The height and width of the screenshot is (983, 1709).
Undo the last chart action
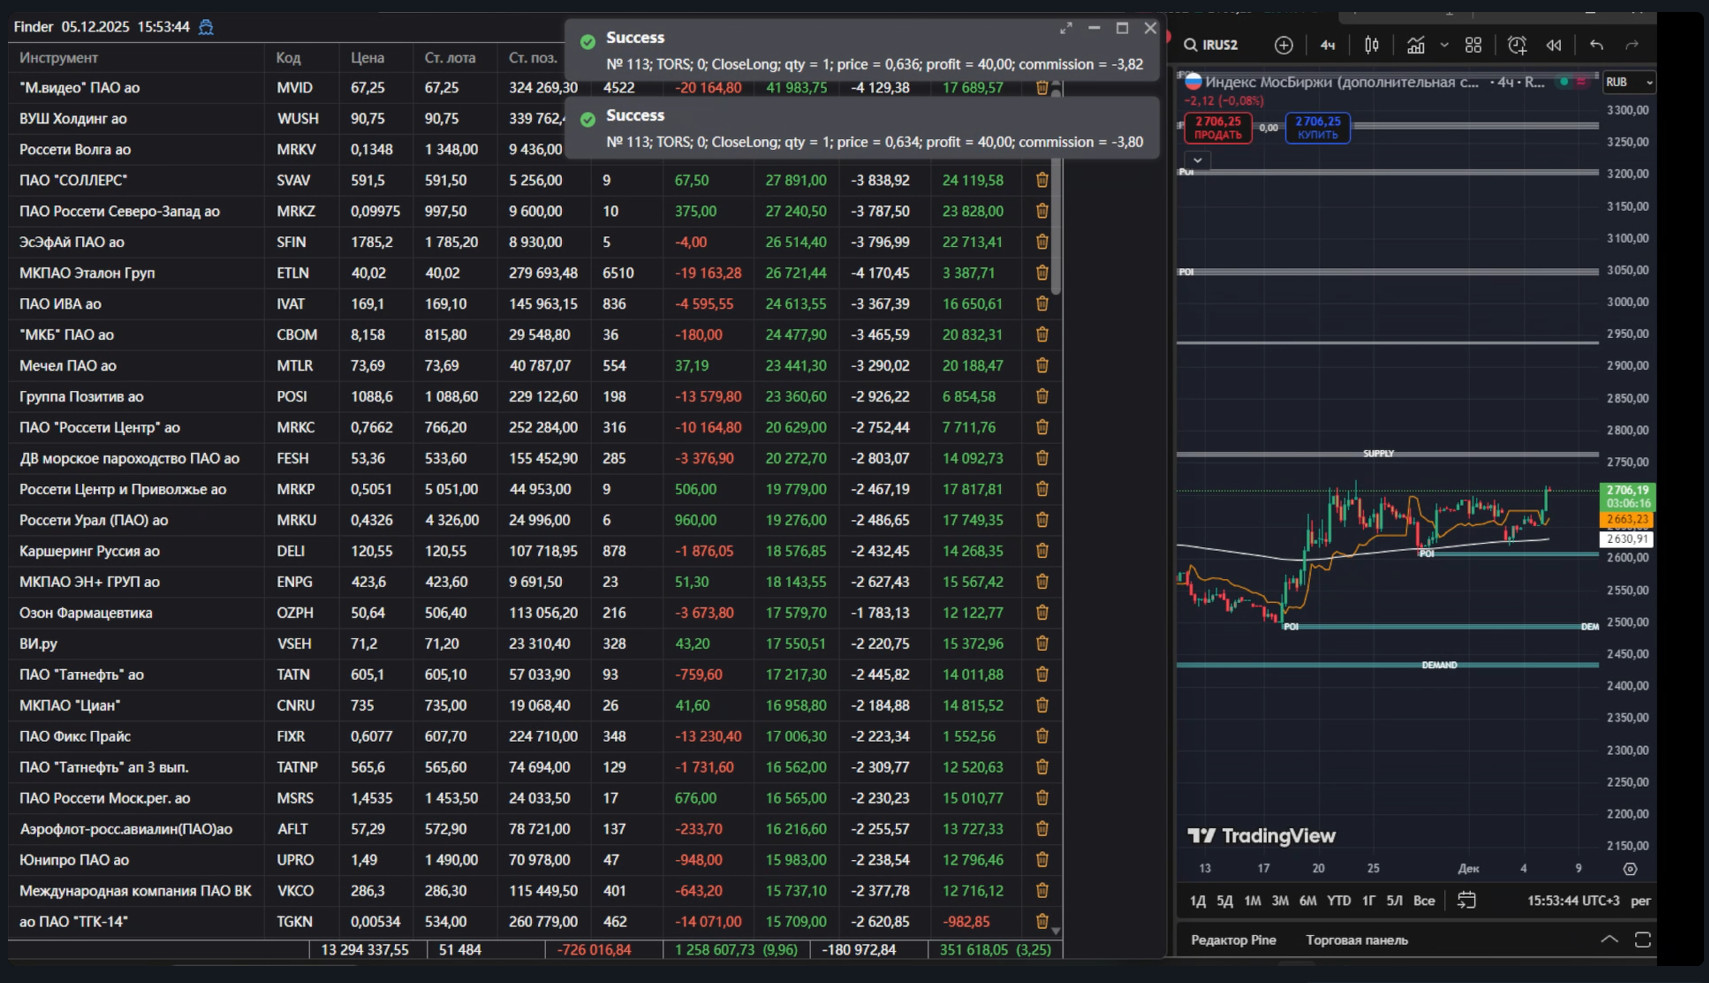pos(1597,45)
